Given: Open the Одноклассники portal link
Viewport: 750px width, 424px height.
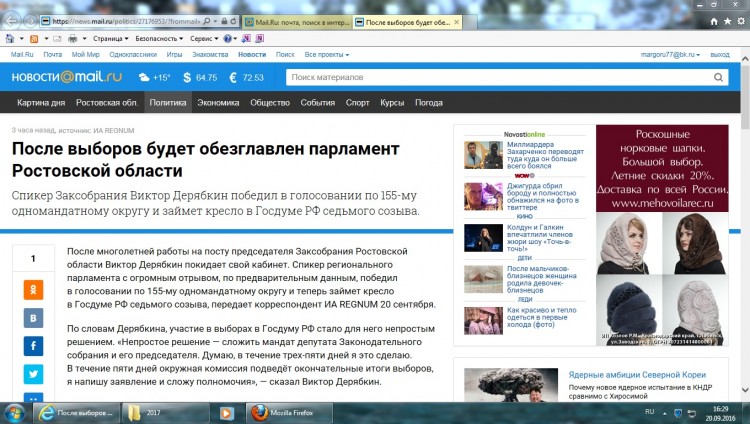Looking at the screenshot, I should pyautogui.click(x=133, y=55).
